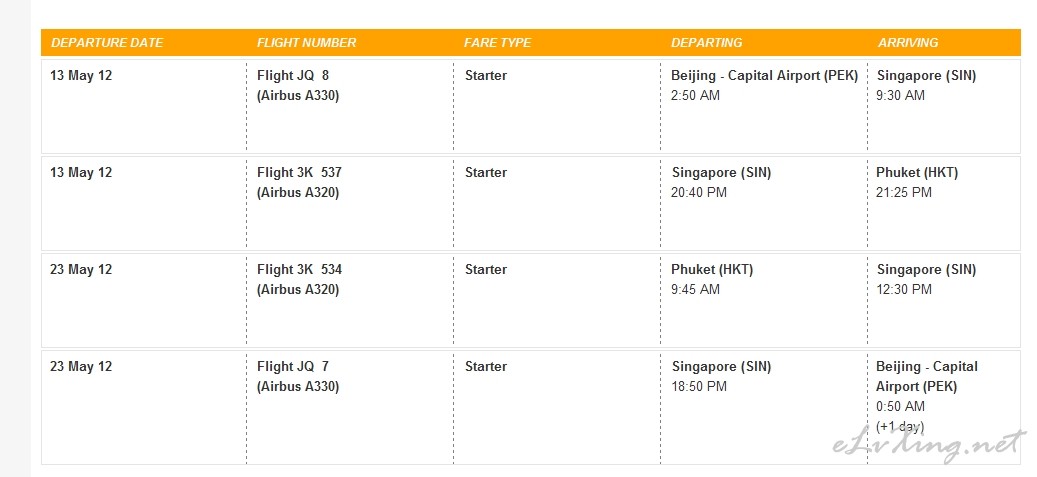
Task: Select Flight 3K 537 text
Action: point(300,173)
